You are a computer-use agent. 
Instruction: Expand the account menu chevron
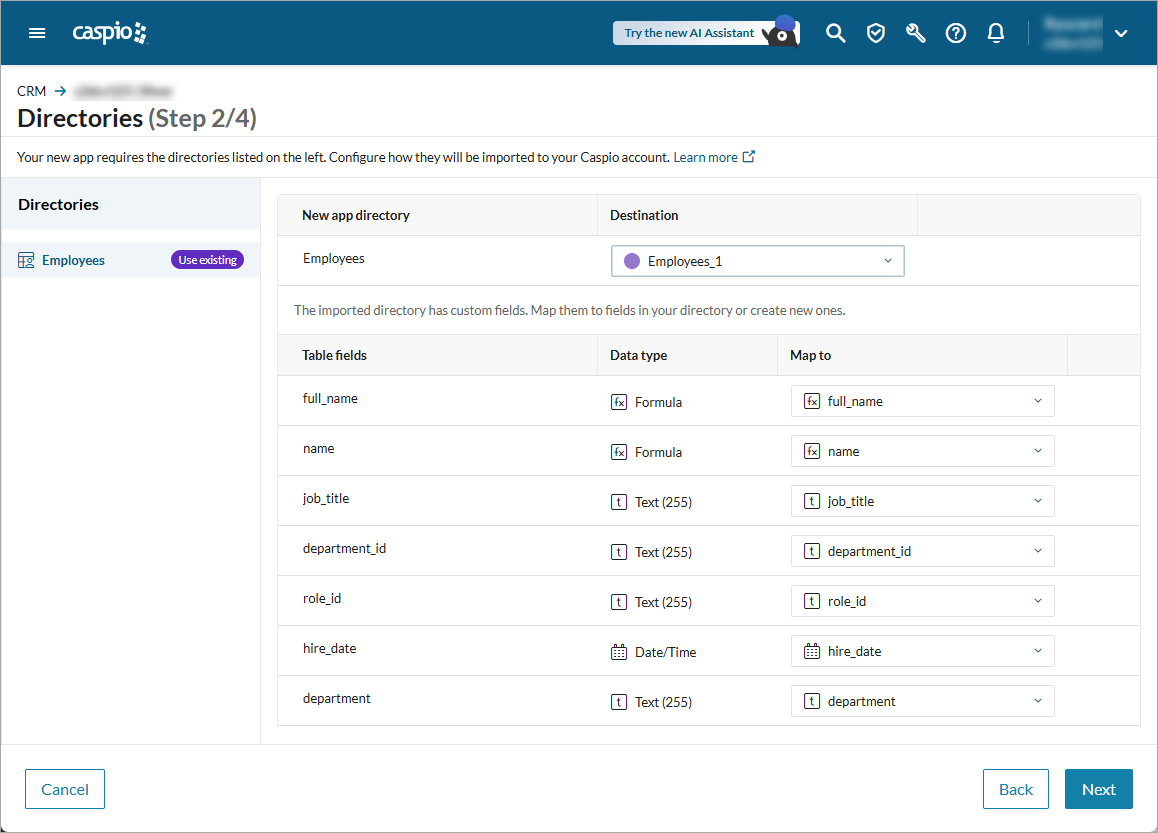1121,32
